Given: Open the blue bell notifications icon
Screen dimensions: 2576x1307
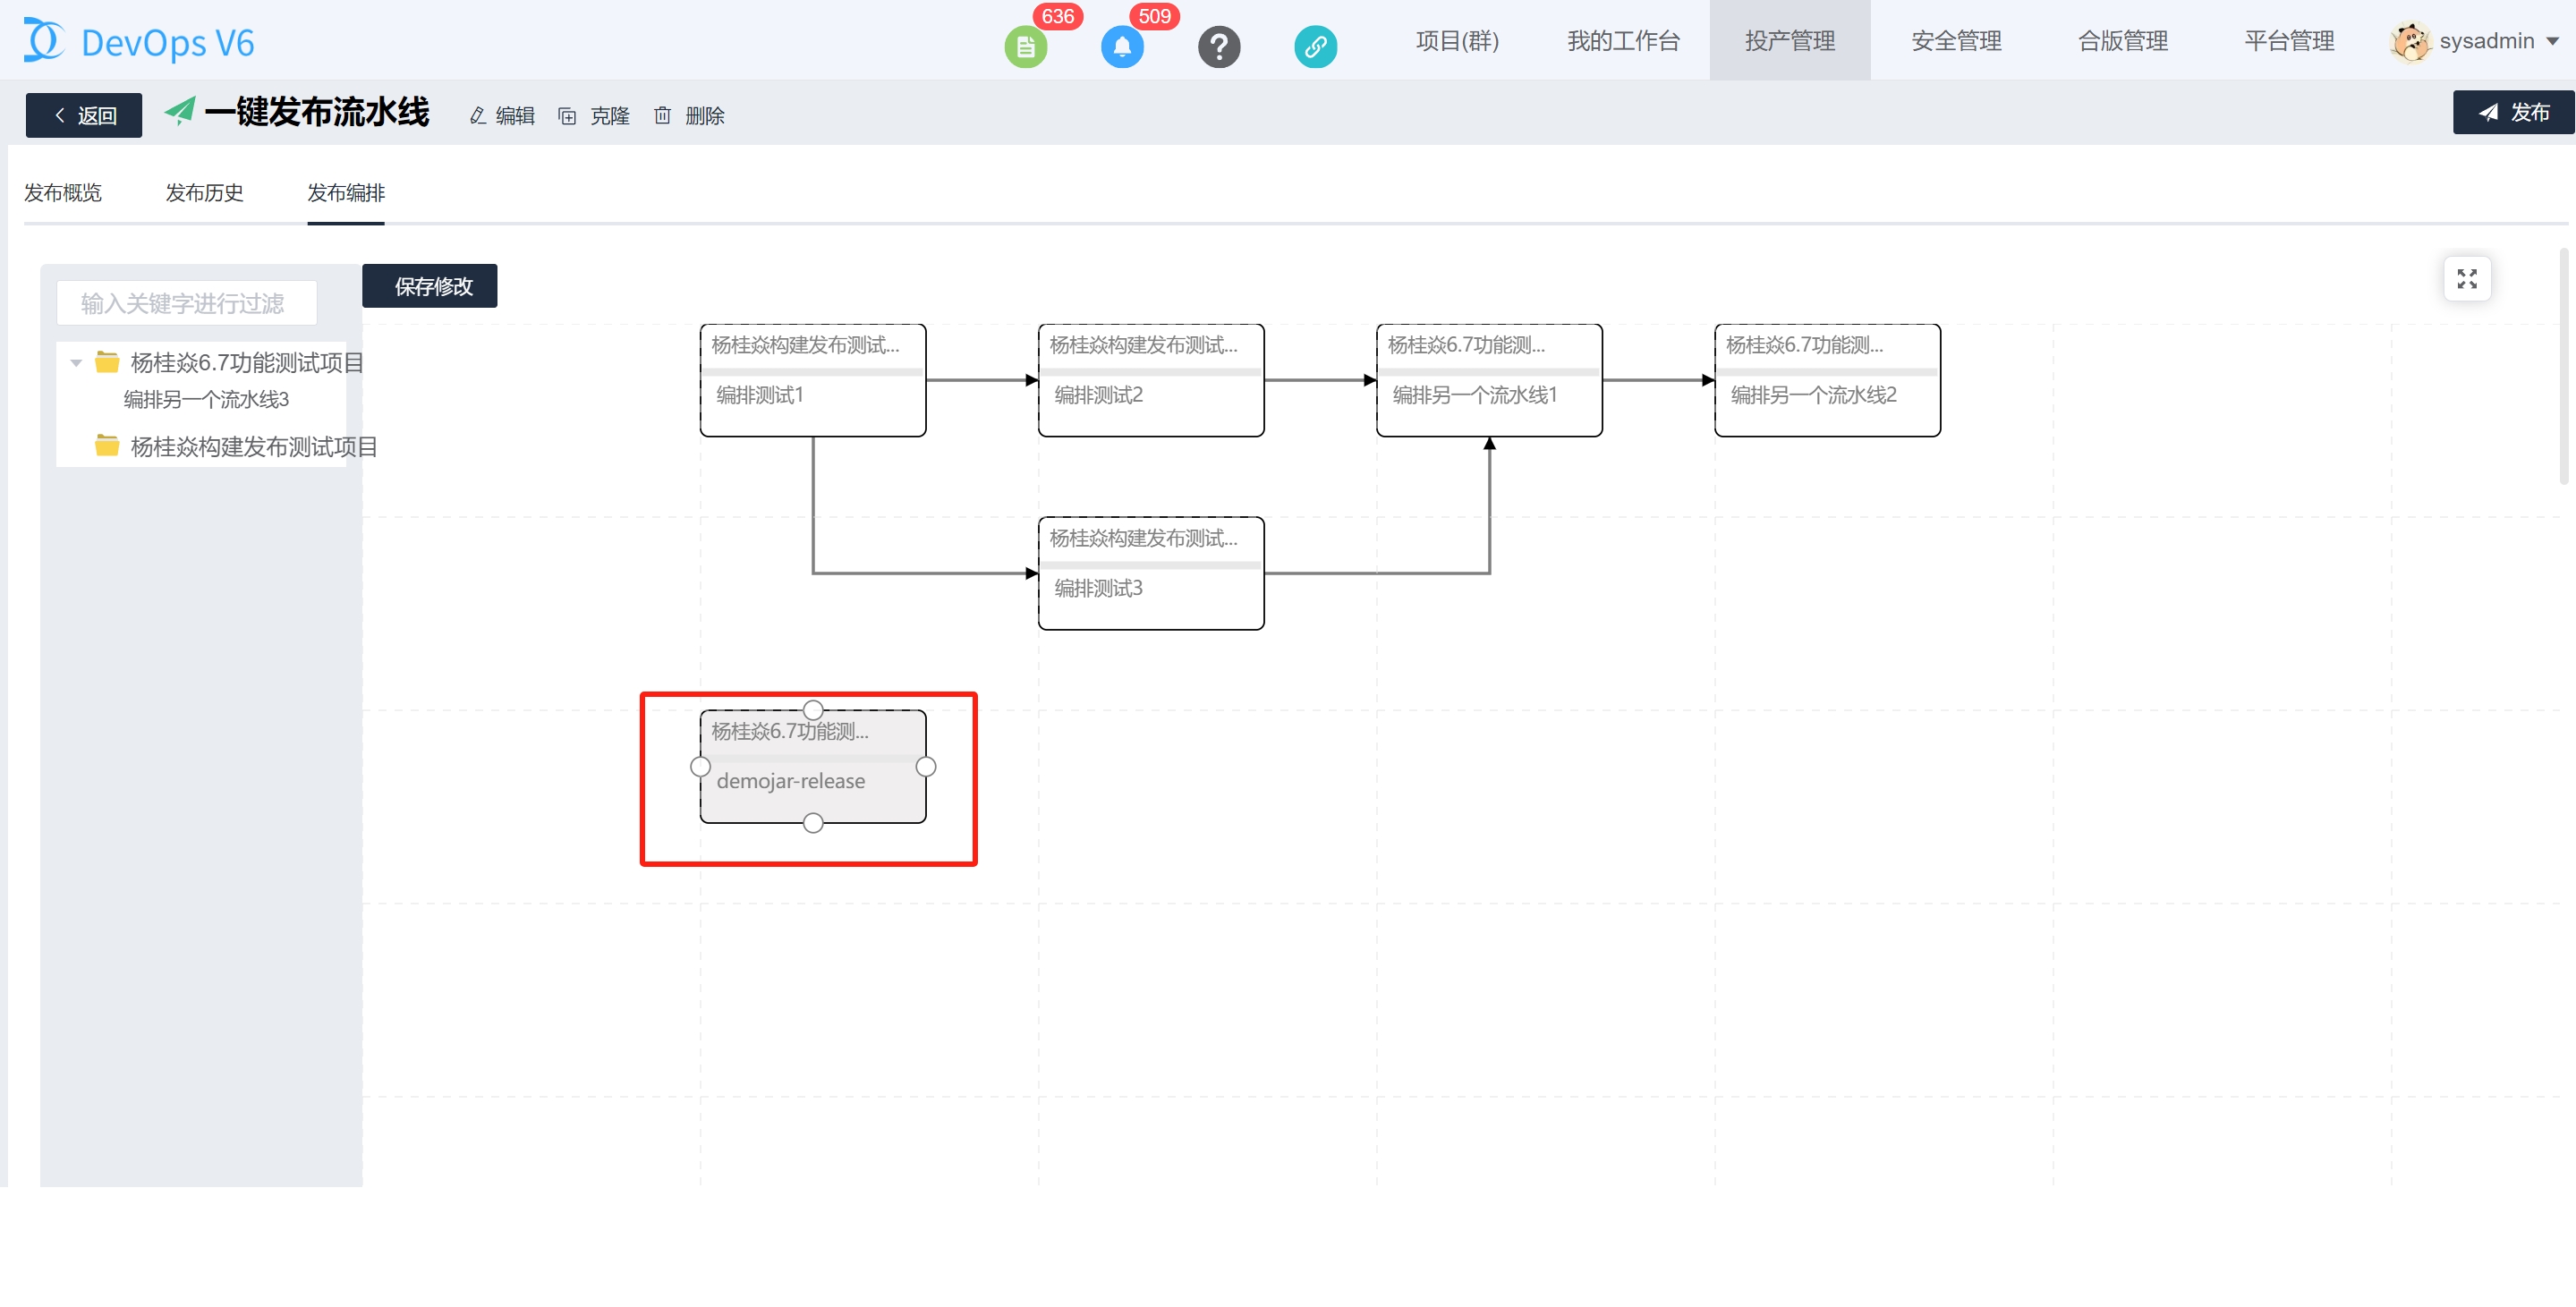Looking at the screenshot, I should [x=1121, y=46].
